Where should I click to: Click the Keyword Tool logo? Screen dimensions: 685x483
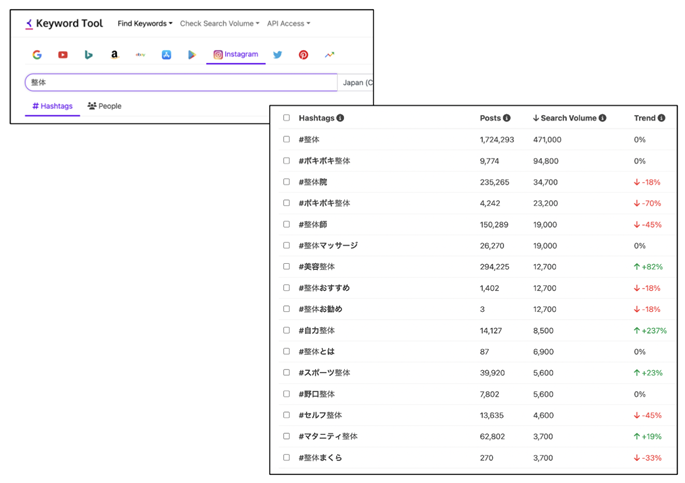point(64,24)
